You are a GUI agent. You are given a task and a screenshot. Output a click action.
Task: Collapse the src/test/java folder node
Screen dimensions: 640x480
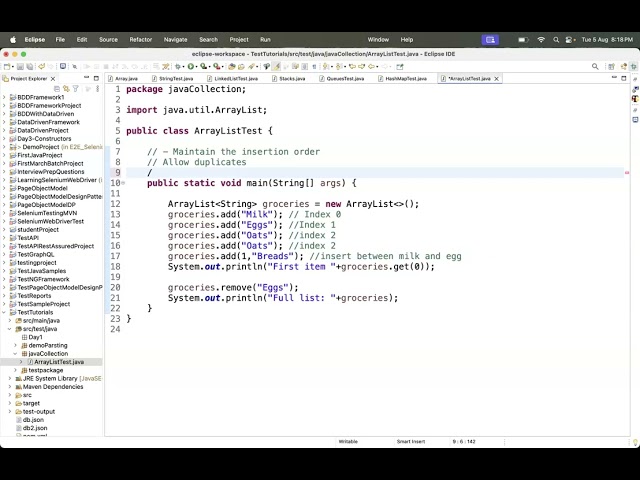(x=10, y=329)
